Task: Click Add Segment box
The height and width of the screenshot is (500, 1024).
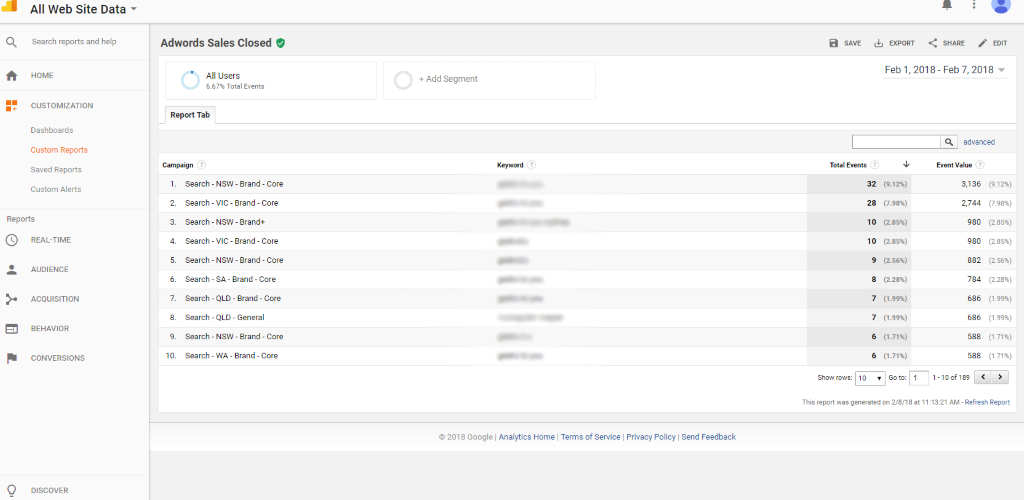Action: coord(489,80)
